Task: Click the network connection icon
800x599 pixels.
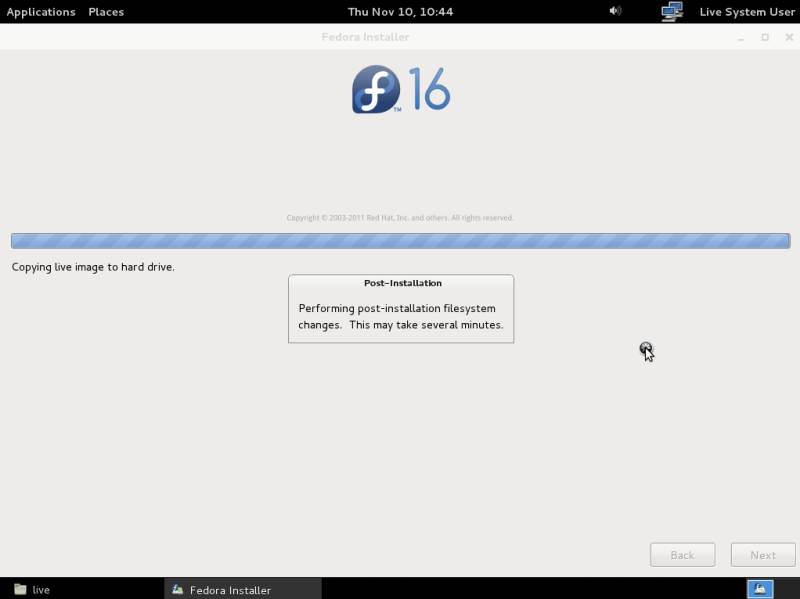Action: coord(672,11)
